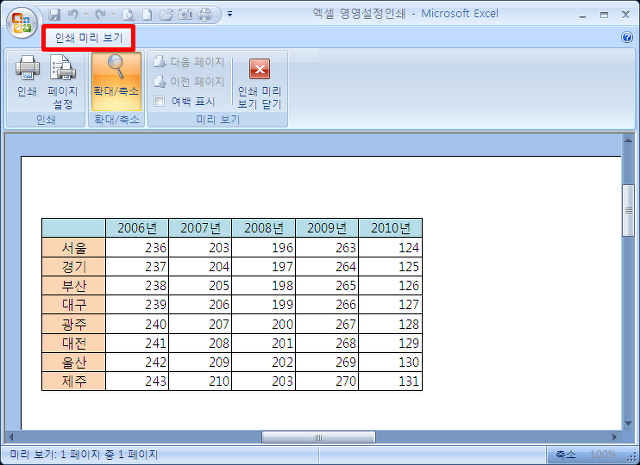Click the Open folder icon
This screenshot has width=640, height=465.
point(166,15)
